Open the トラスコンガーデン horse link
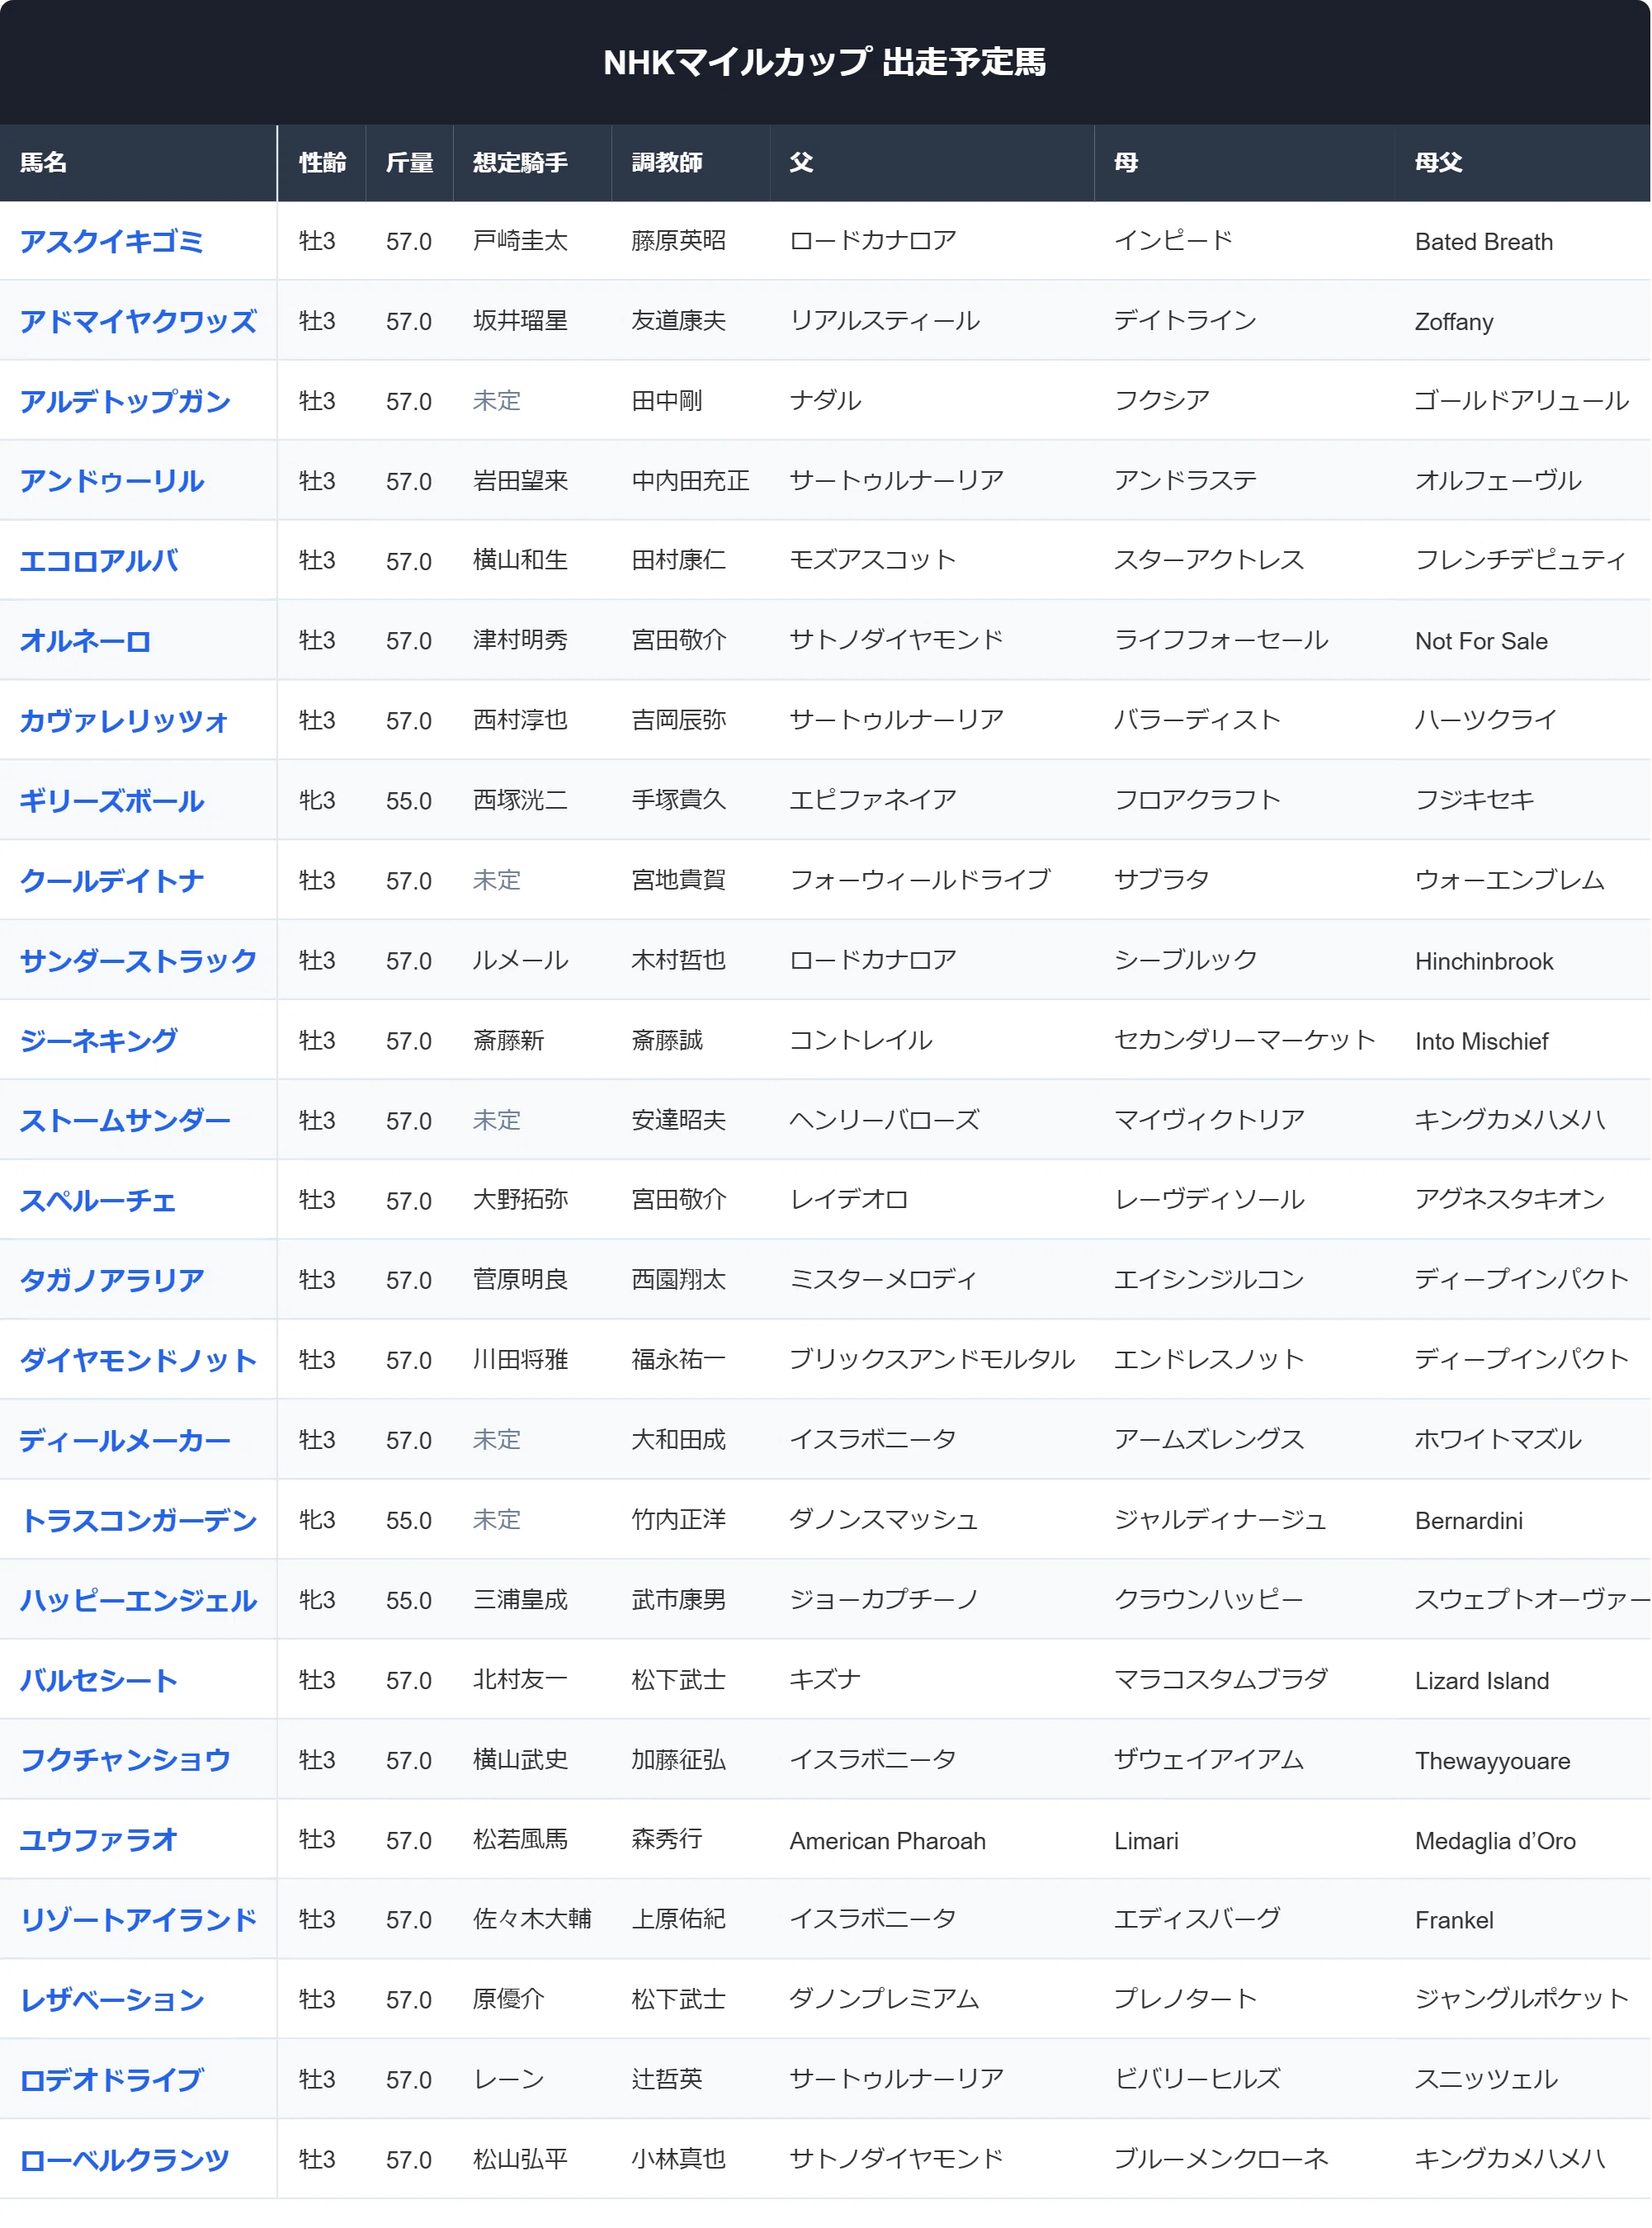Image resolution: width=1652 pixels, height=2228 pixels. (138, 1521)
